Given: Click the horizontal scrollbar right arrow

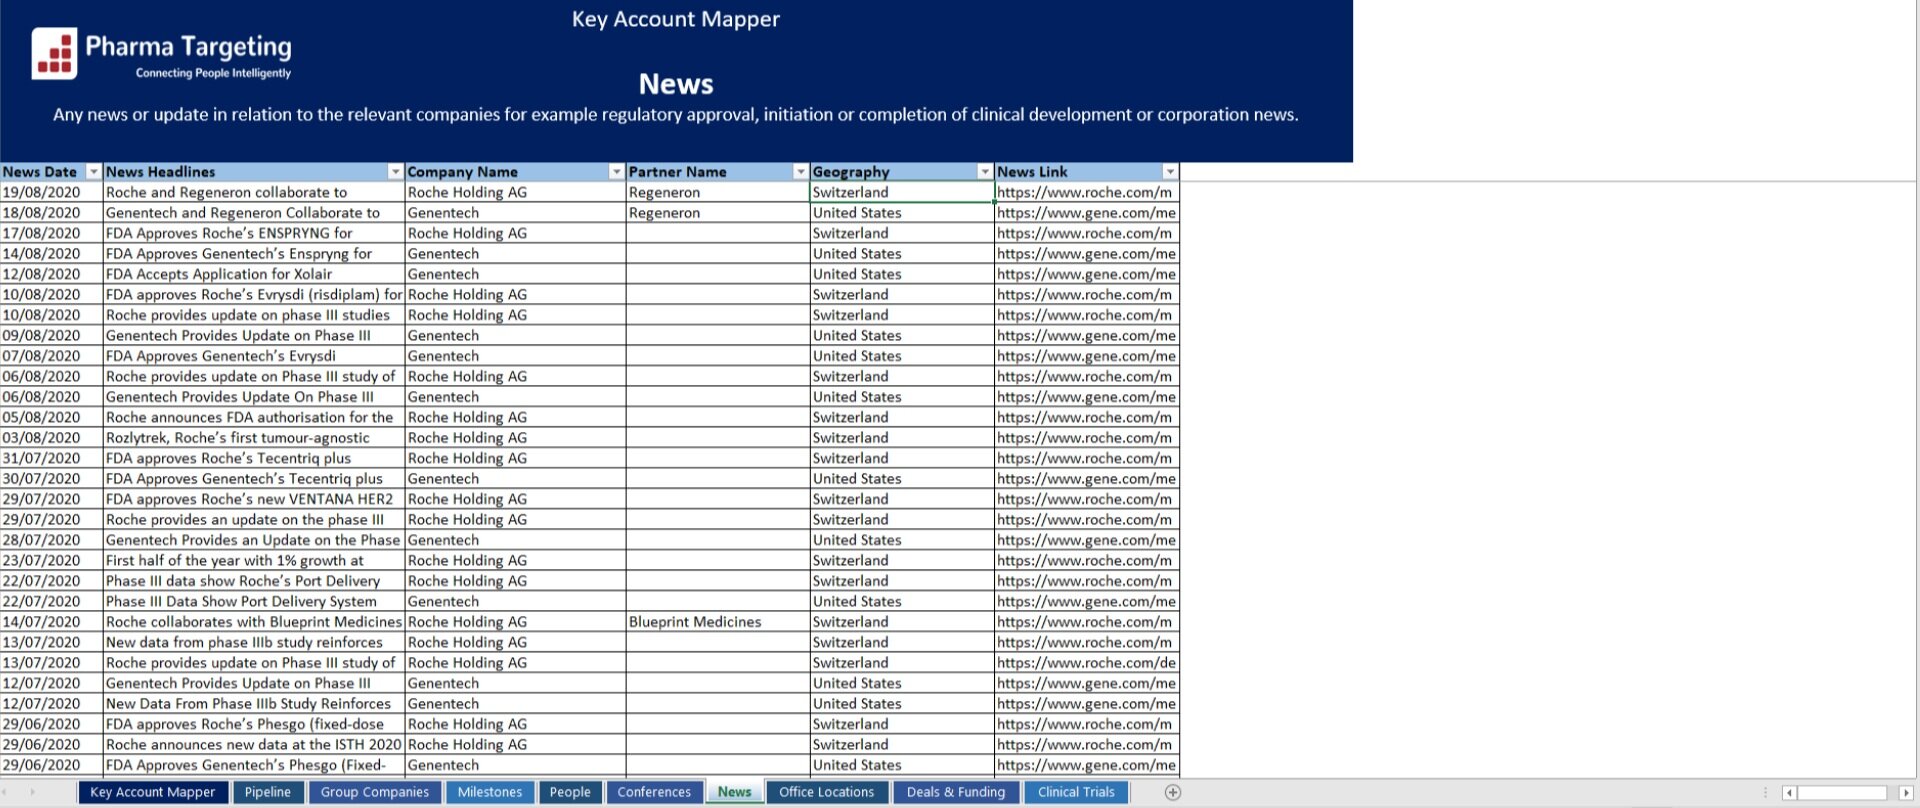Looking at the screenshot, I should coord(1906,793).
